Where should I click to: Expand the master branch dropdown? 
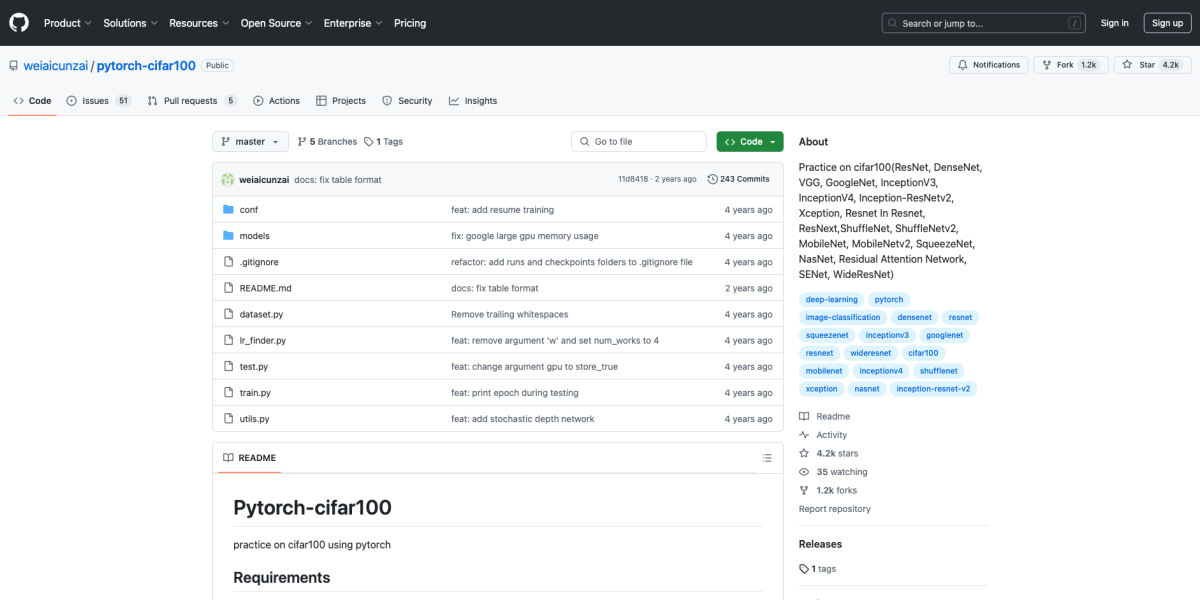250,142
